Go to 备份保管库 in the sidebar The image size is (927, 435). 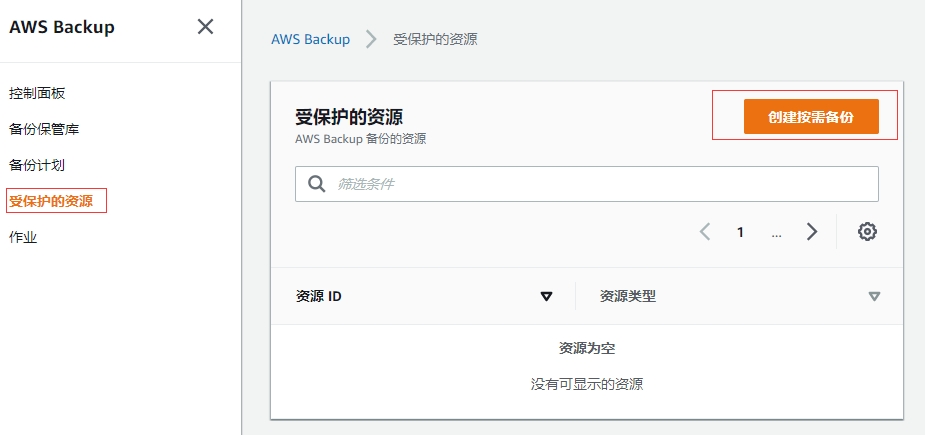coord(44,129)
